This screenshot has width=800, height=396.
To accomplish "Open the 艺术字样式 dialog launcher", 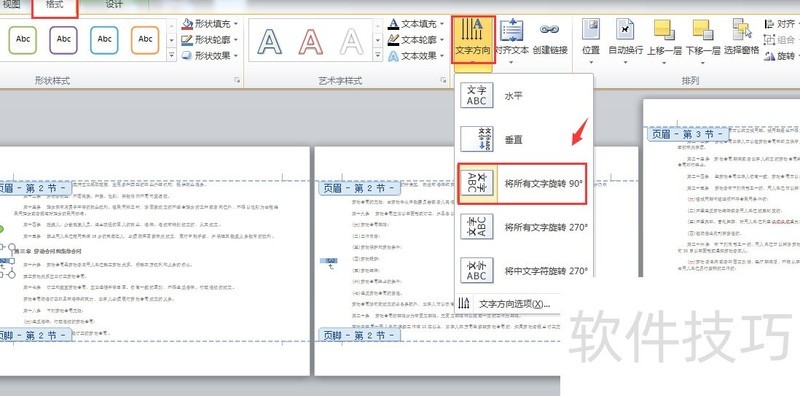I will click(443, 80).
